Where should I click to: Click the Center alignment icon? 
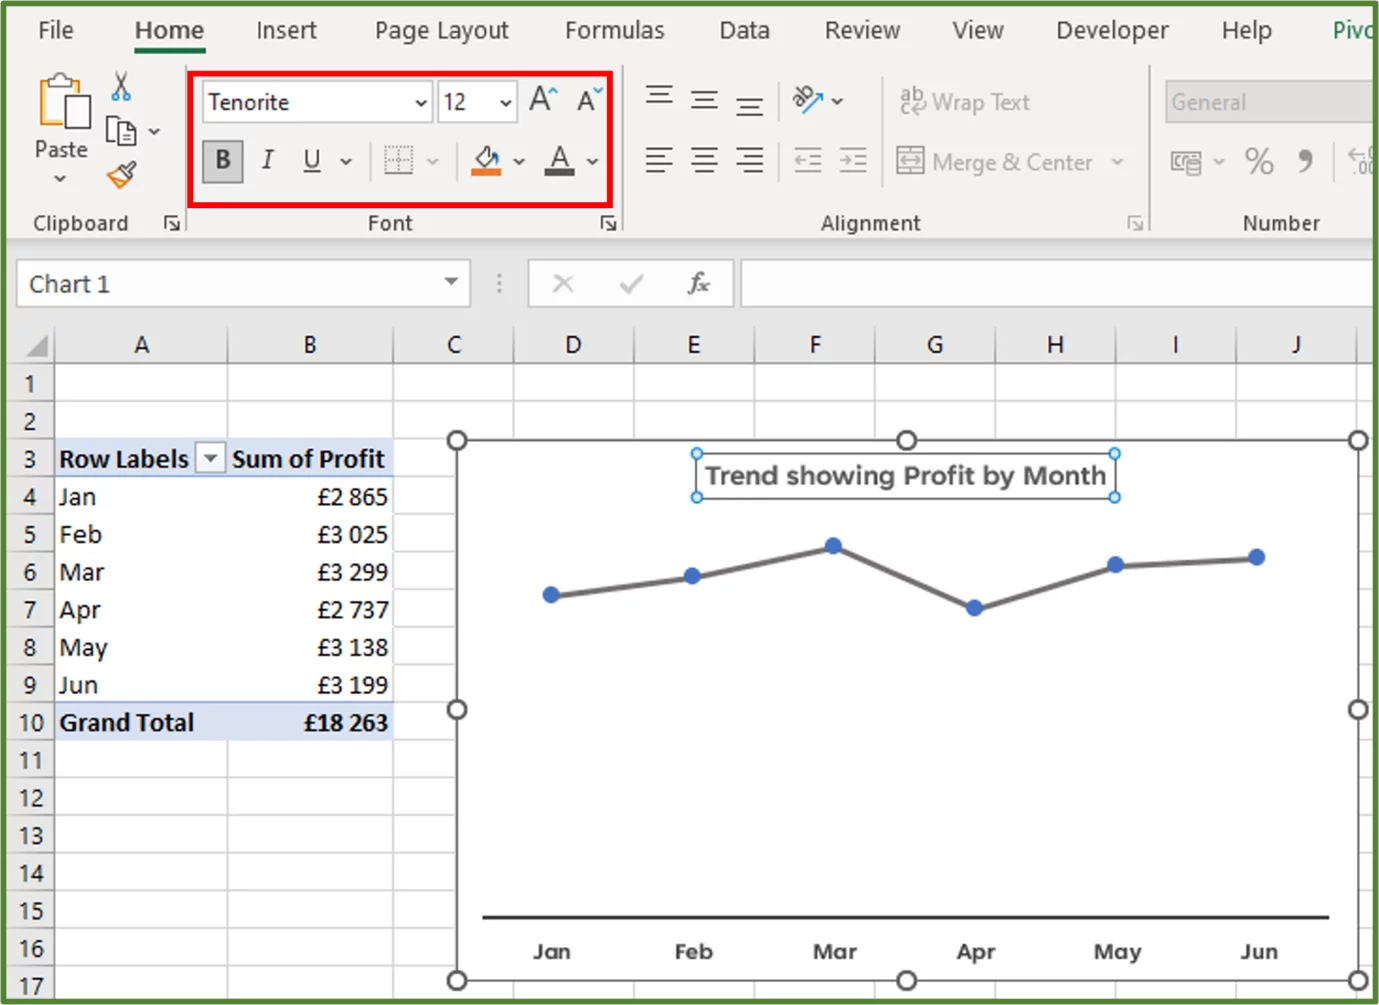704,161
